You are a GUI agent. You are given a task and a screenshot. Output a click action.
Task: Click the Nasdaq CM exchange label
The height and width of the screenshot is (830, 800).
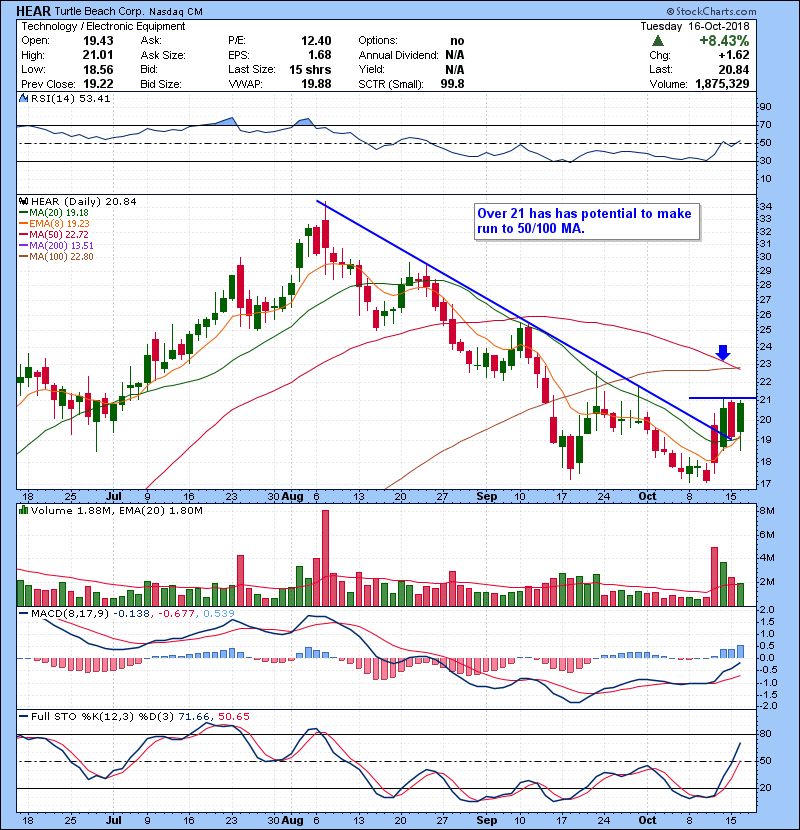[x=176, y=12]
